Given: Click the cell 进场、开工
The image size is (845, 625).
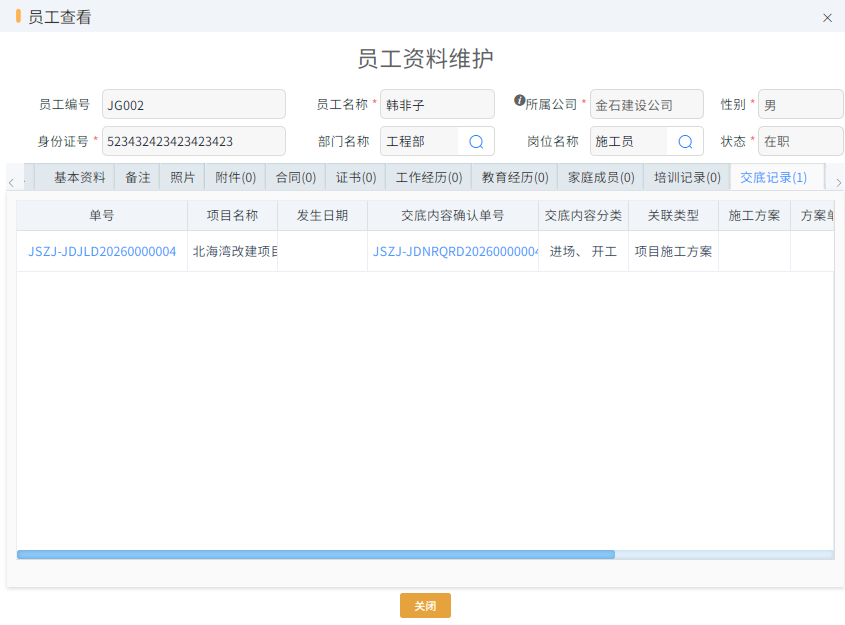Looking at the screenshot, I should 583,252.
